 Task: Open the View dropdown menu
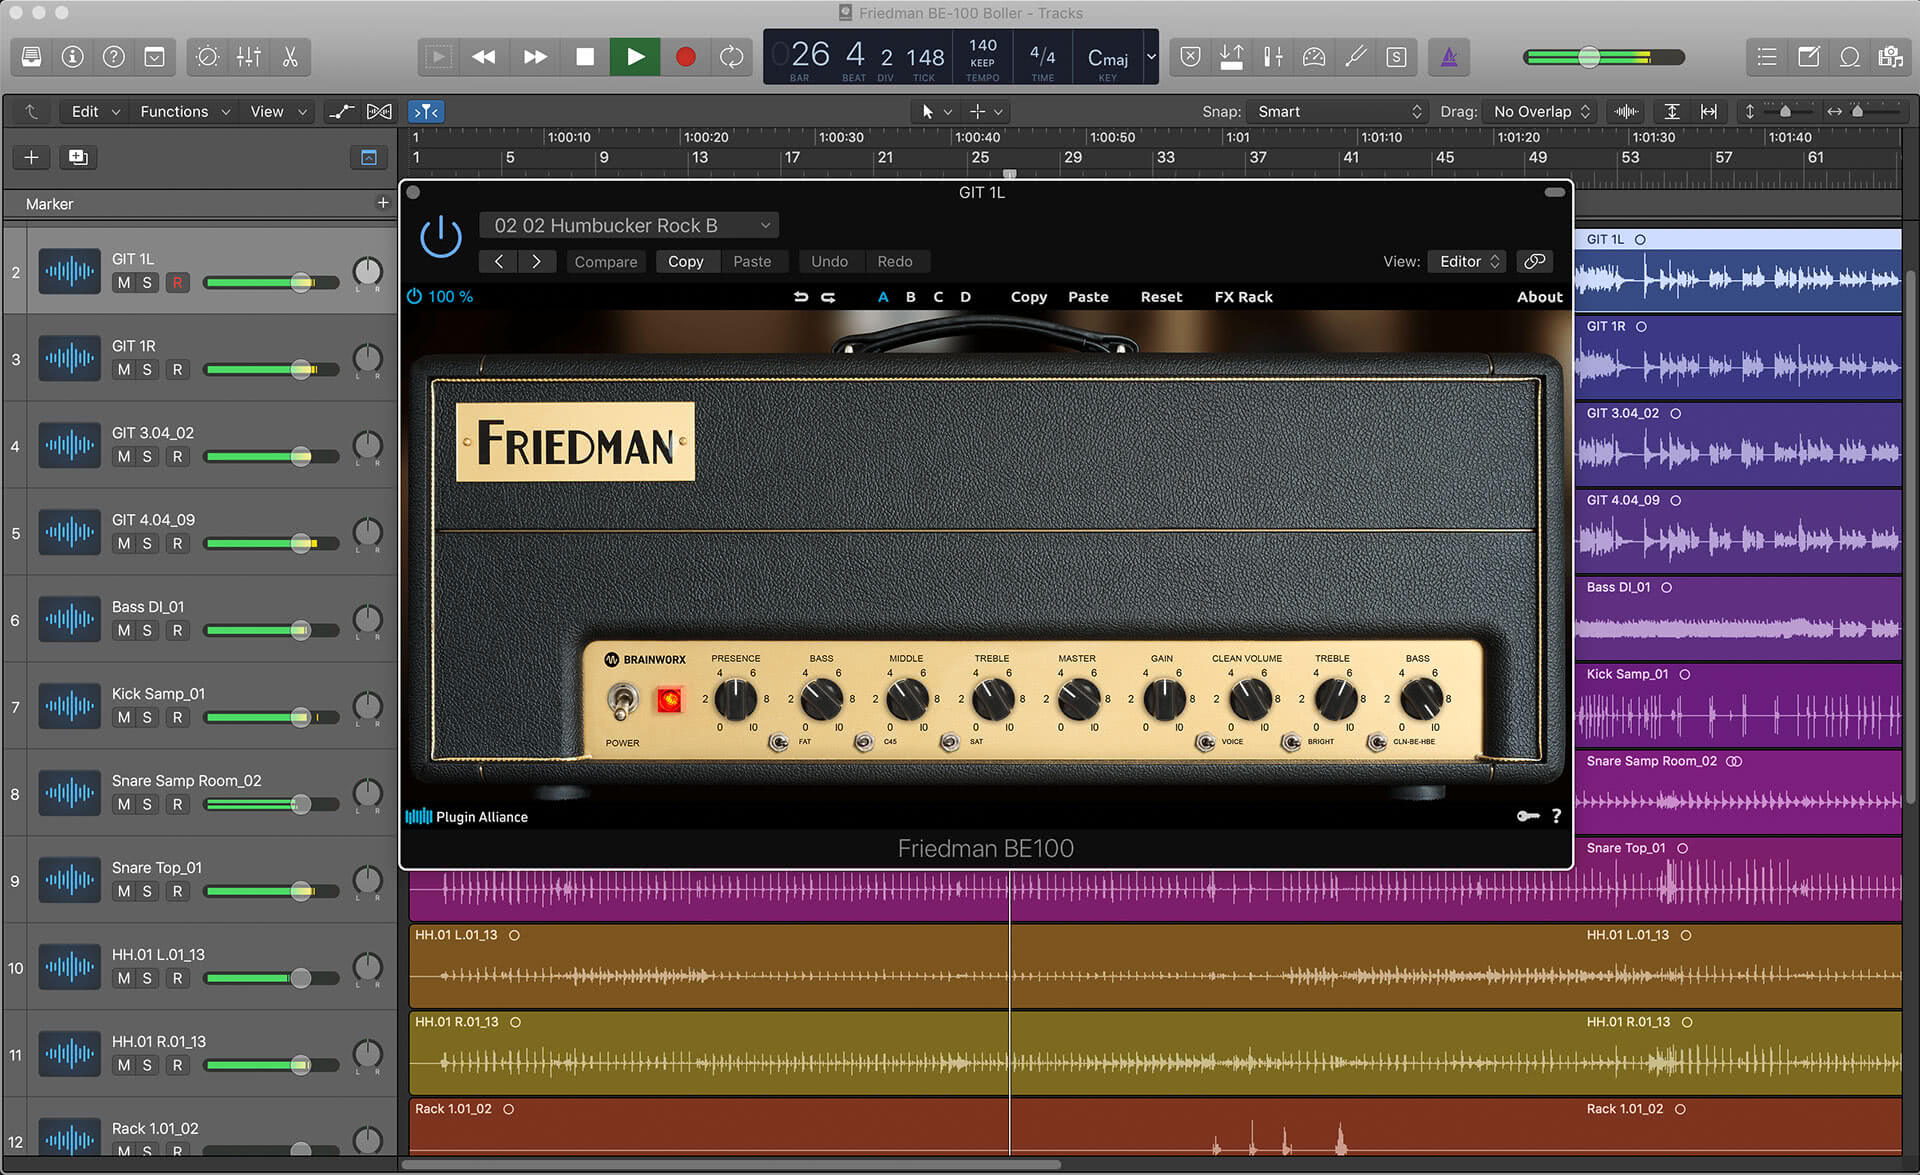[277, 112]
